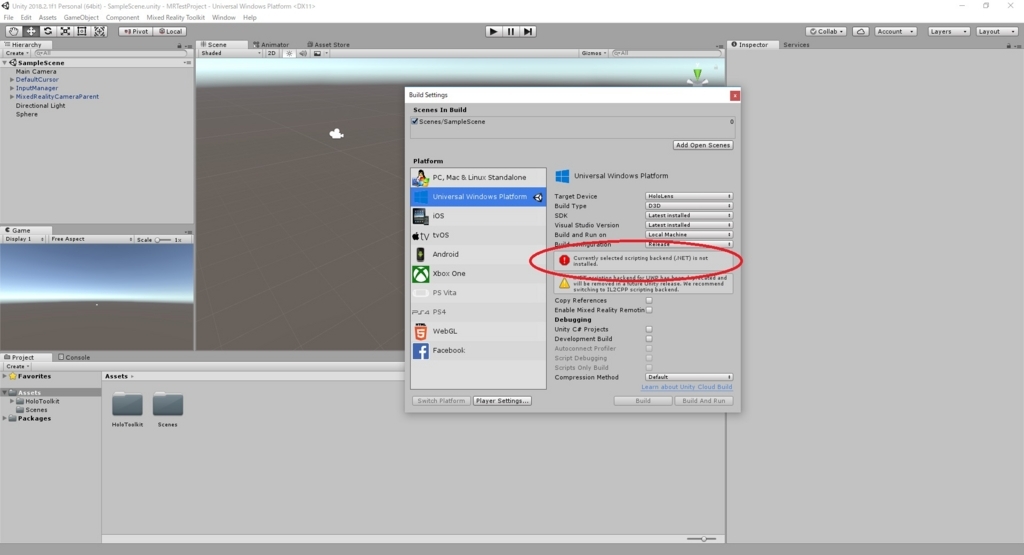This screenshot has width=1024, height=555.
Task: Open HoloToolkit folder thumbnail in Assets
Action: 127,405
